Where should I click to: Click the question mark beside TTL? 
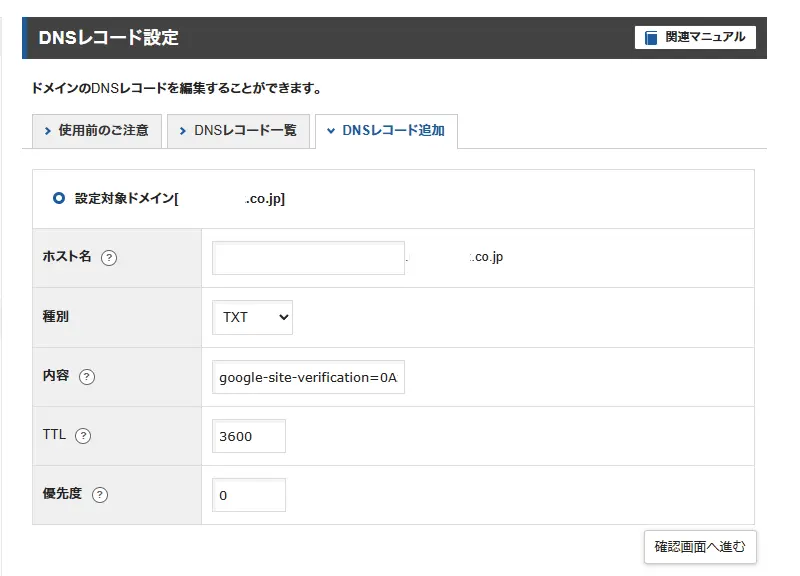coord(83,436)
